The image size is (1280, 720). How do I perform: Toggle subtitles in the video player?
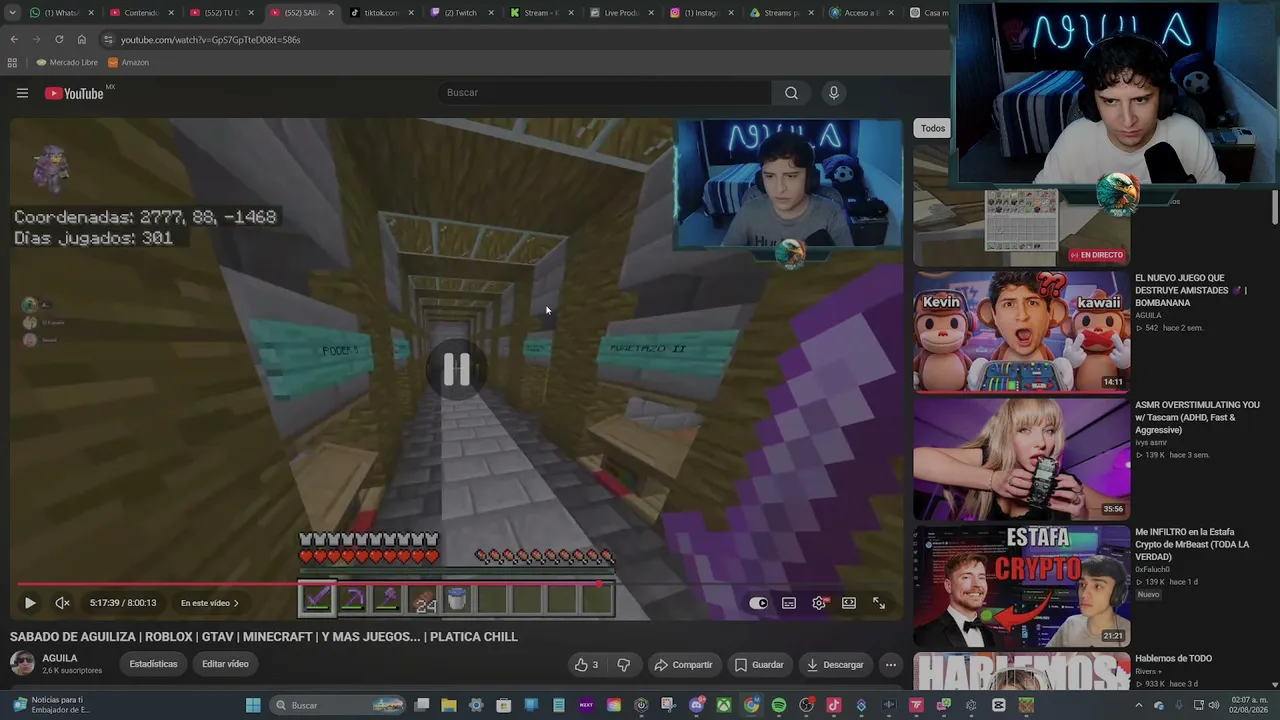(789, 603)
